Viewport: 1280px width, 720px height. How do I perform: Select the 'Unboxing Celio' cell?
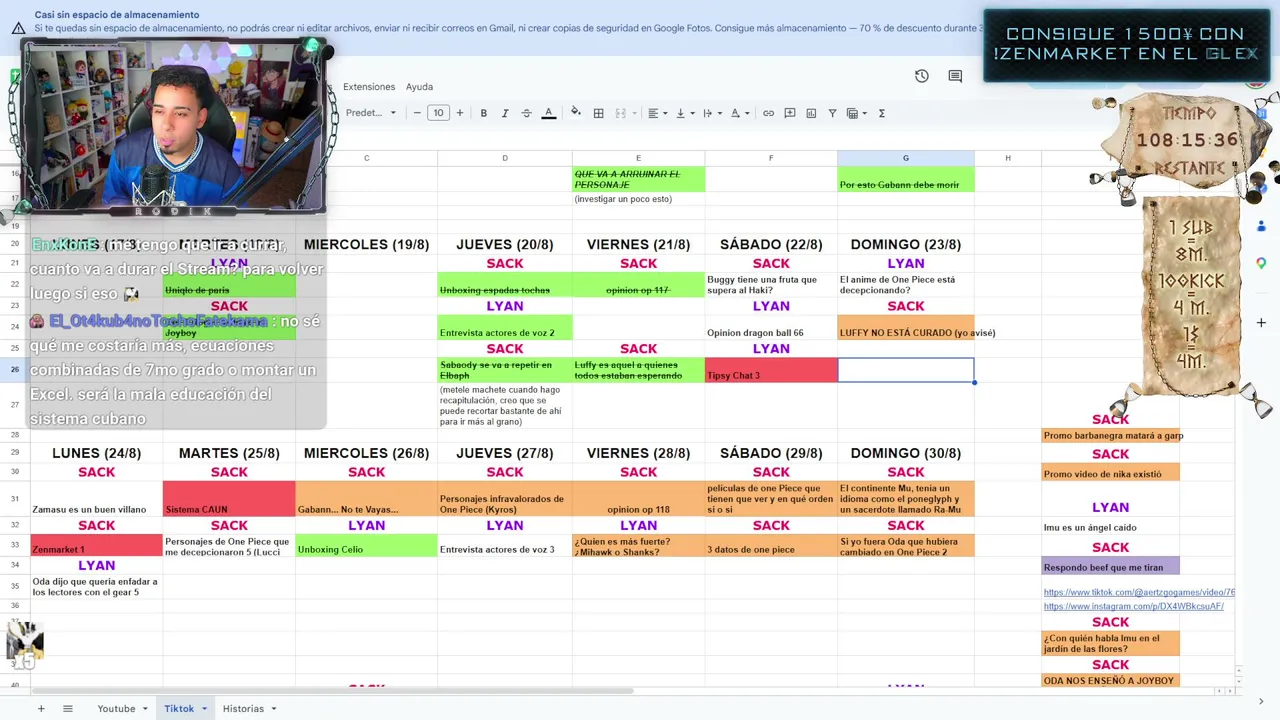366,545
